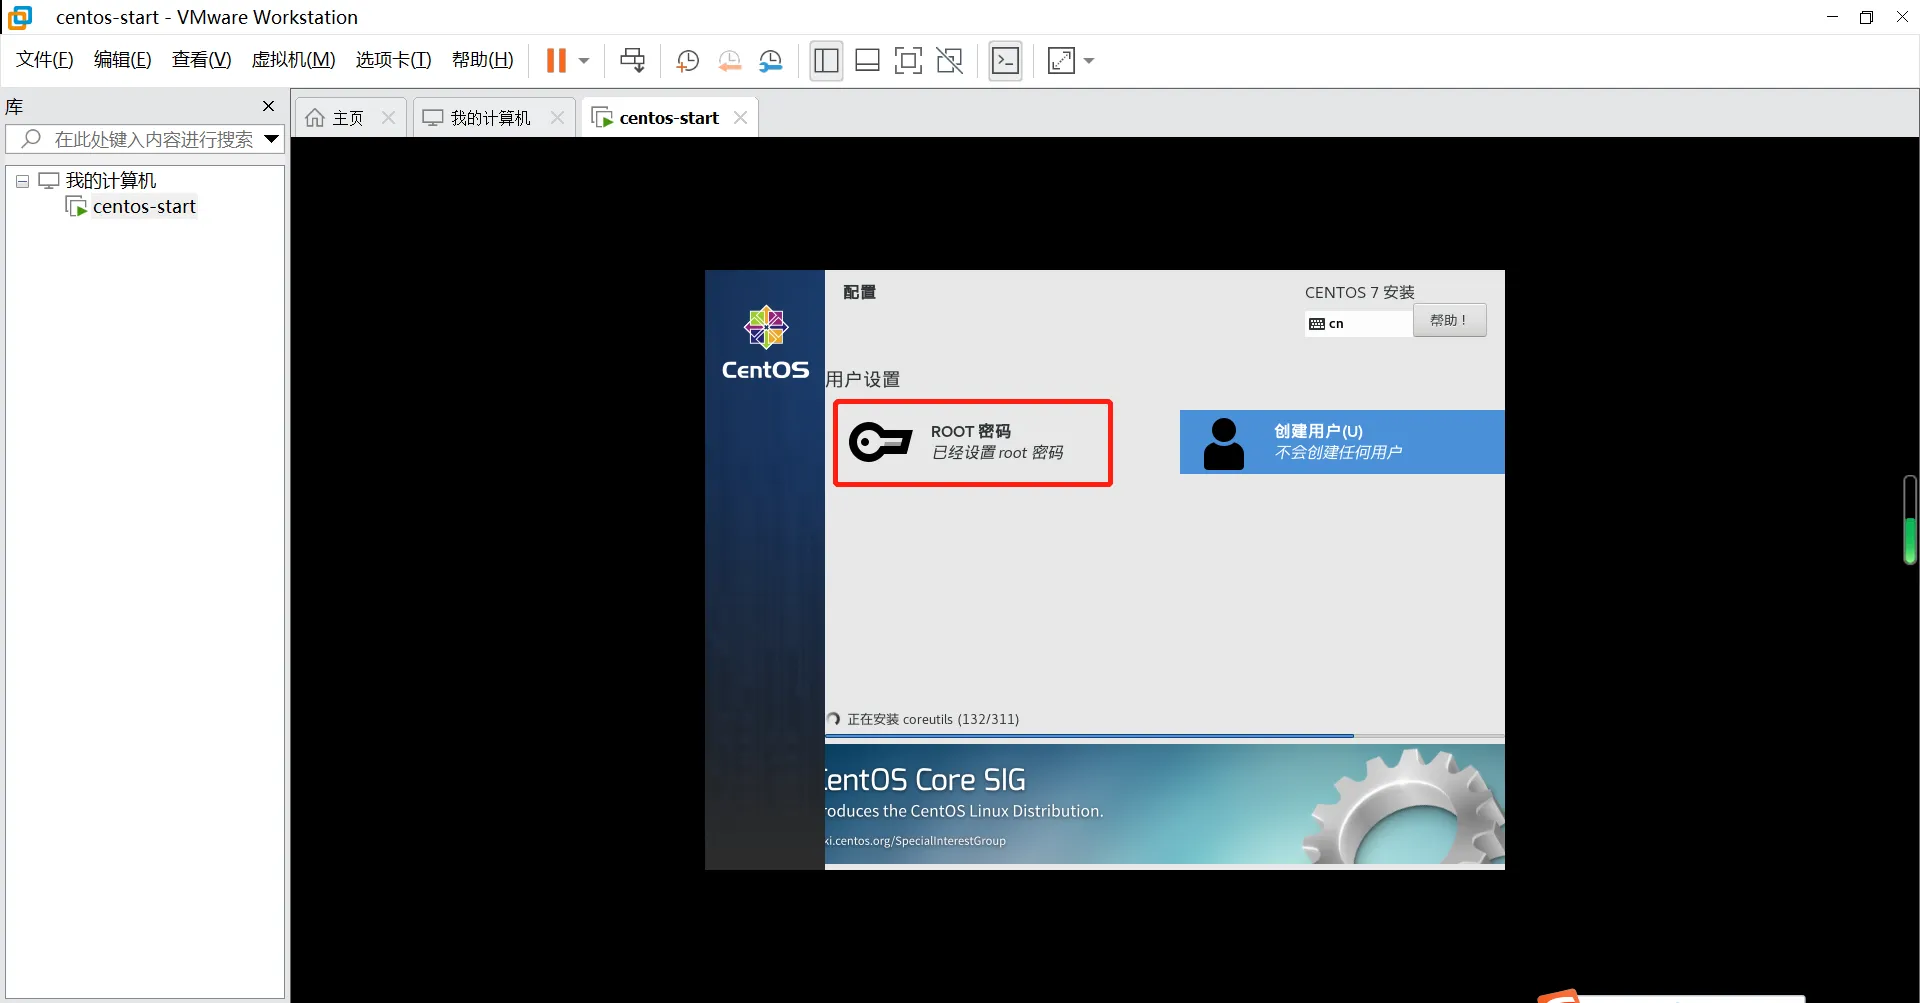Click the create user person icon

pos(1223,443)
